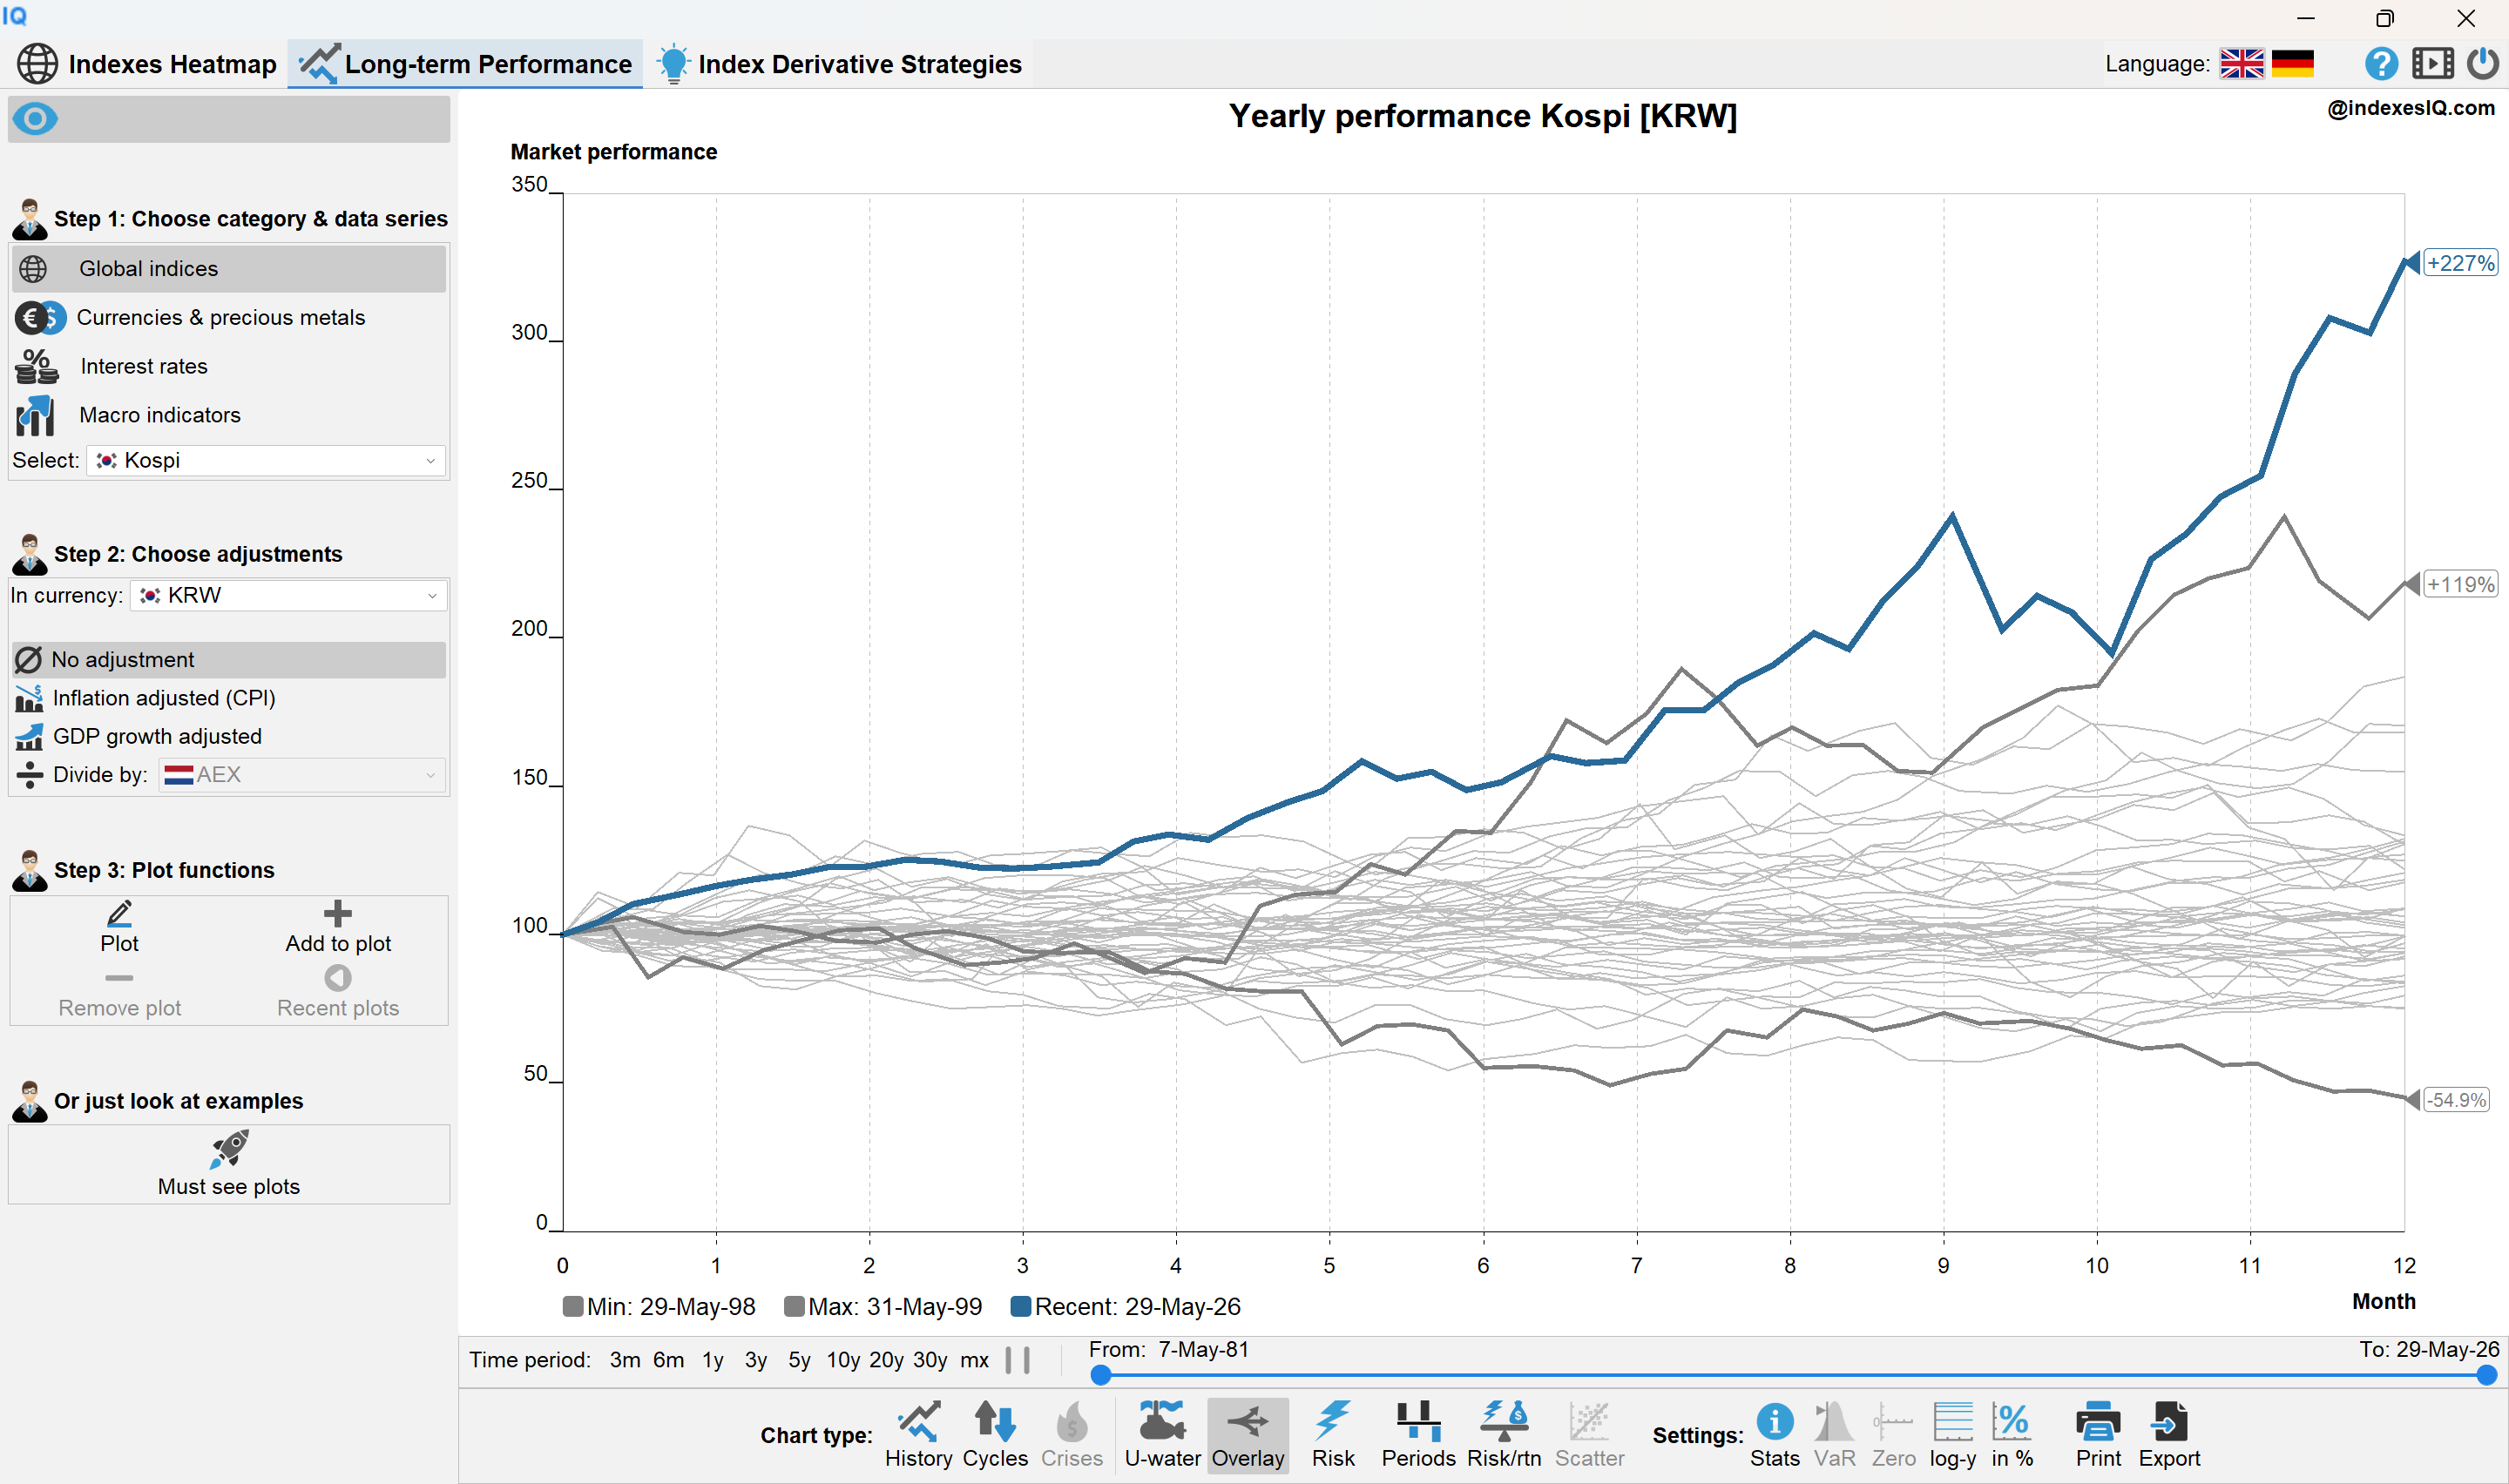Viewport: 2509px width, 1484px height.
Task: Open the Index Derivative Strategies tab
Action: [x=839, y=64]
